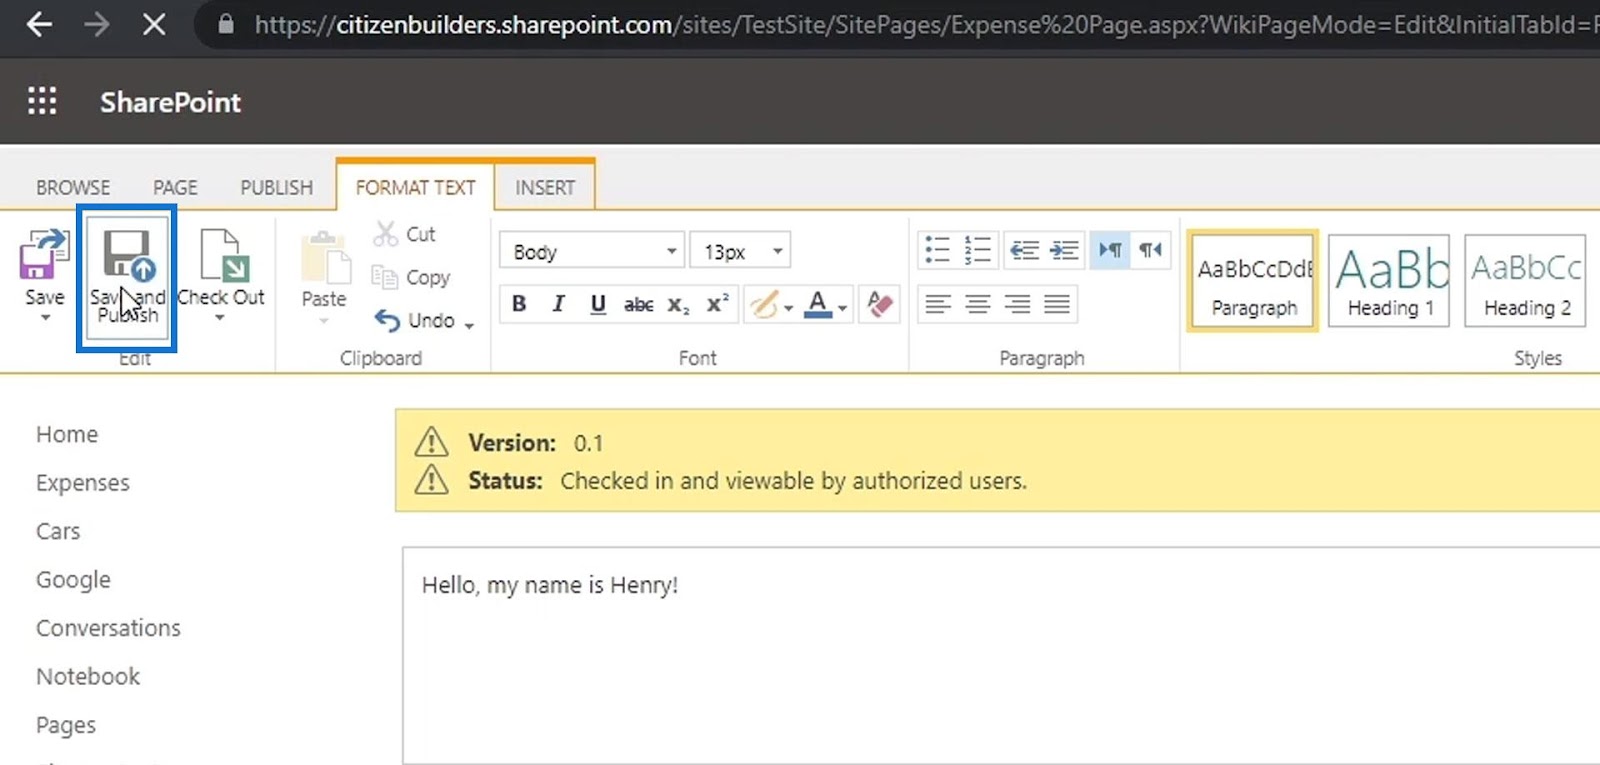The image size is (1600, 765).
Task: Click the Indent icon
Action: click(x=1064, y=250)
